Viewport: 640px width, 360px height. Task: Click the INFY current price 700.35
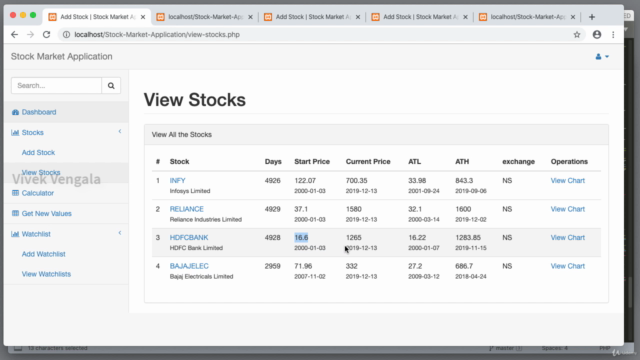pos(357,181)
